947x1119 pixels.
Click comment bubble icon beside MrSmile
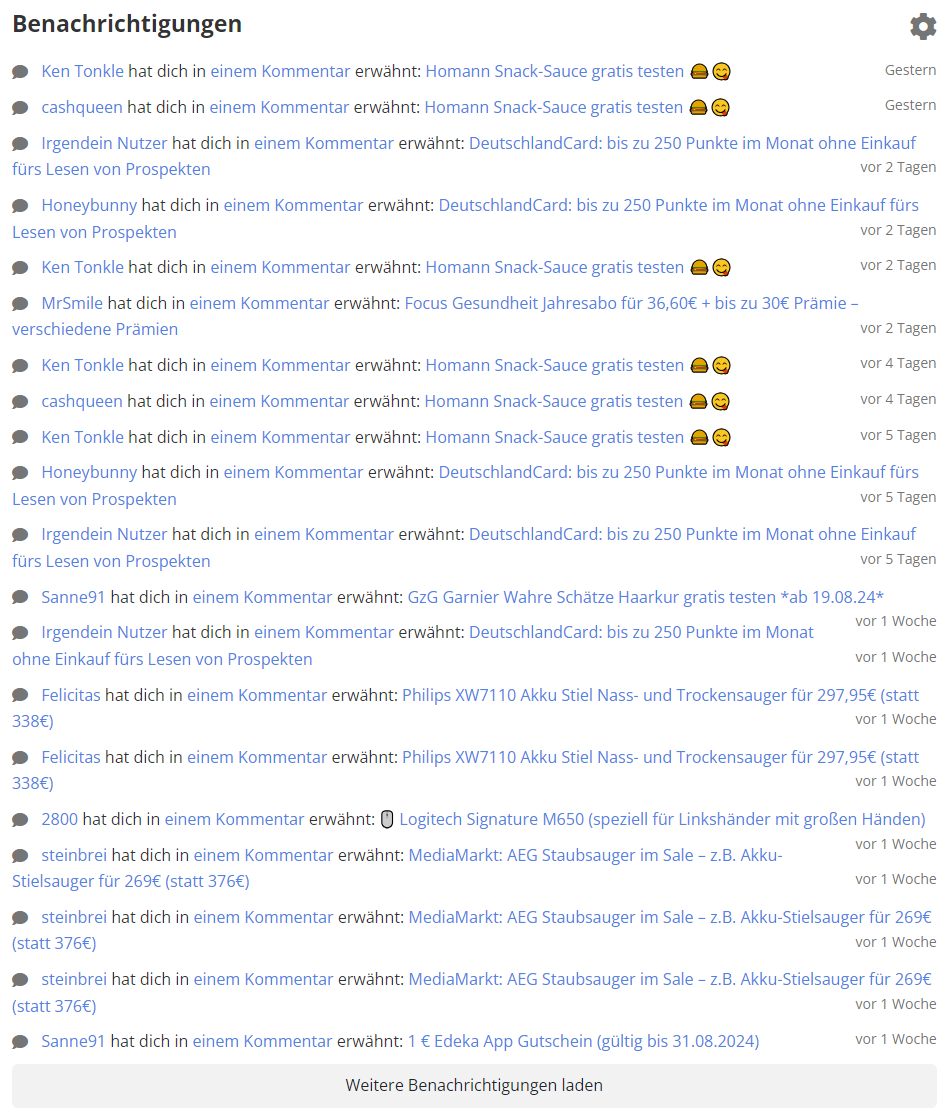coord(20,304)
